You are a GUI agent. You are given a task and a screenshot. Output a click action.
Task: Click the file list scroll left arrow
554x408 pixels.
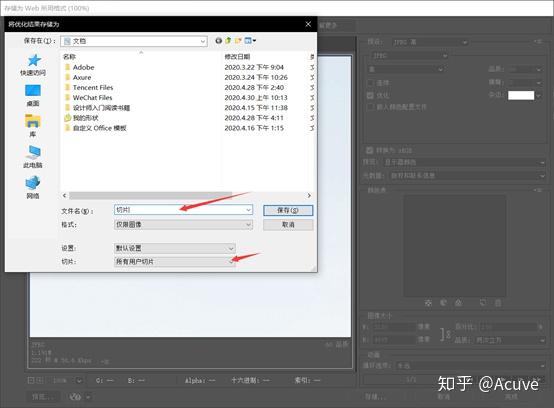click(64, 195)
